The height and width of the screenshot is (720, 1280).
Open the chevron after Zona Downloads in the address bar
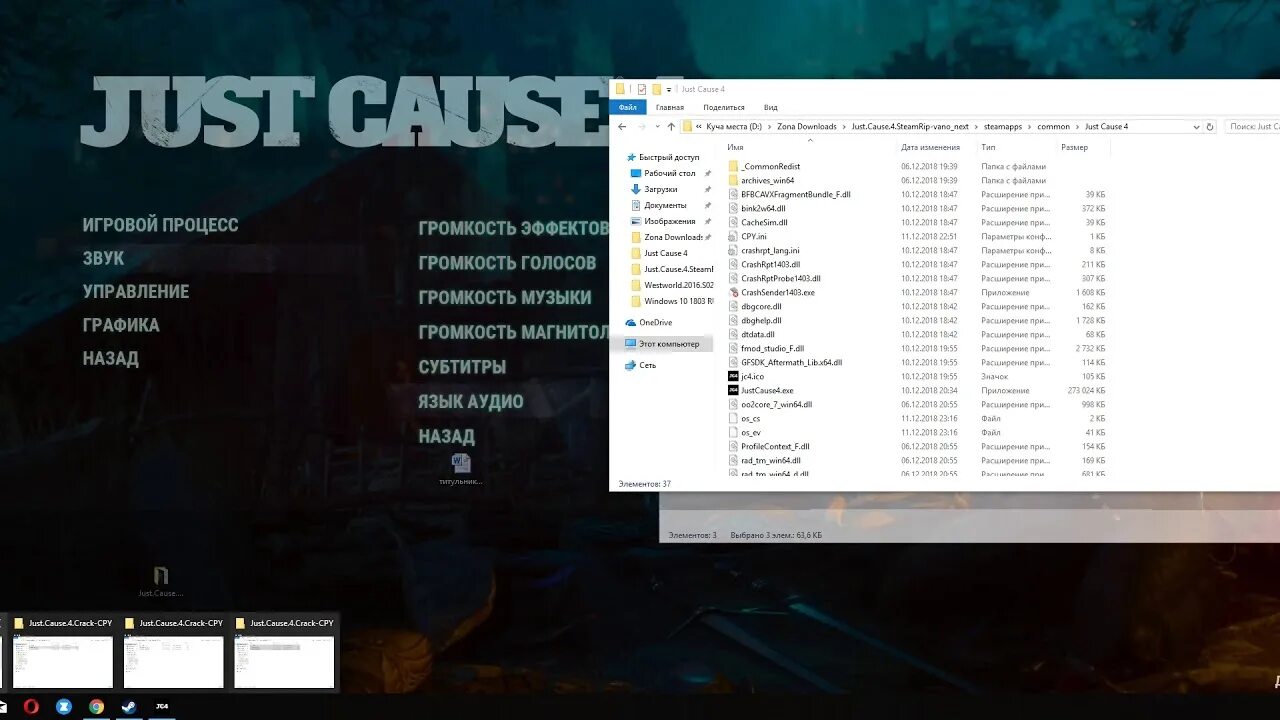point(845,127)
